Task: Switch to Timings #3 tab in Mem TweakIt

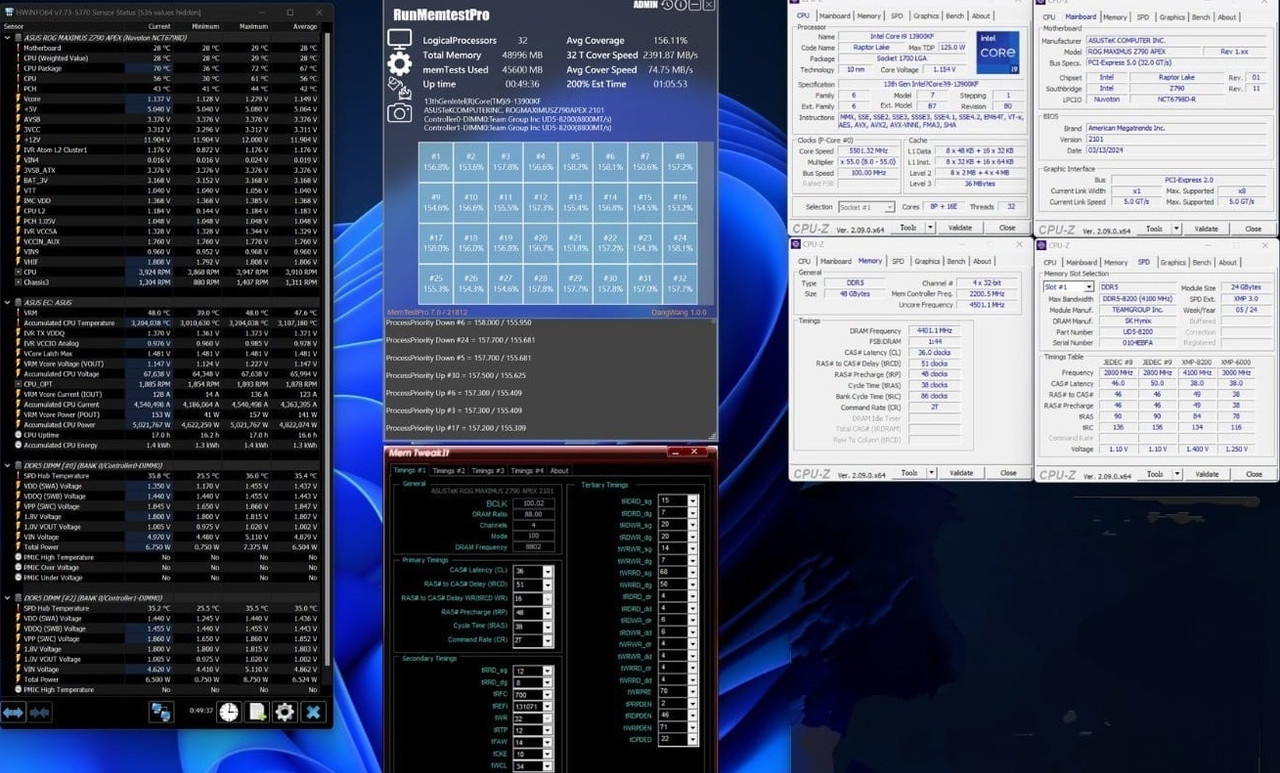Action: click(487, 470)
